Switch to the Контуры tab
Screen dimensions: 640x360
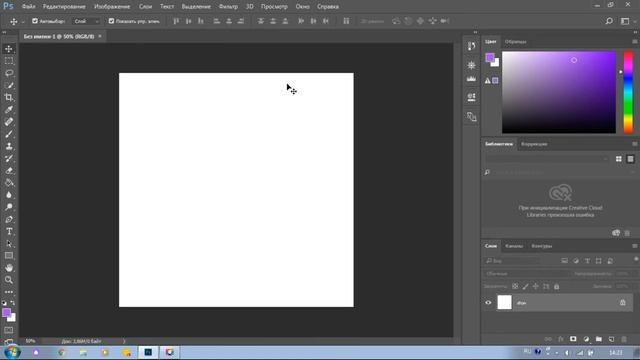click(x=542, y=246)
